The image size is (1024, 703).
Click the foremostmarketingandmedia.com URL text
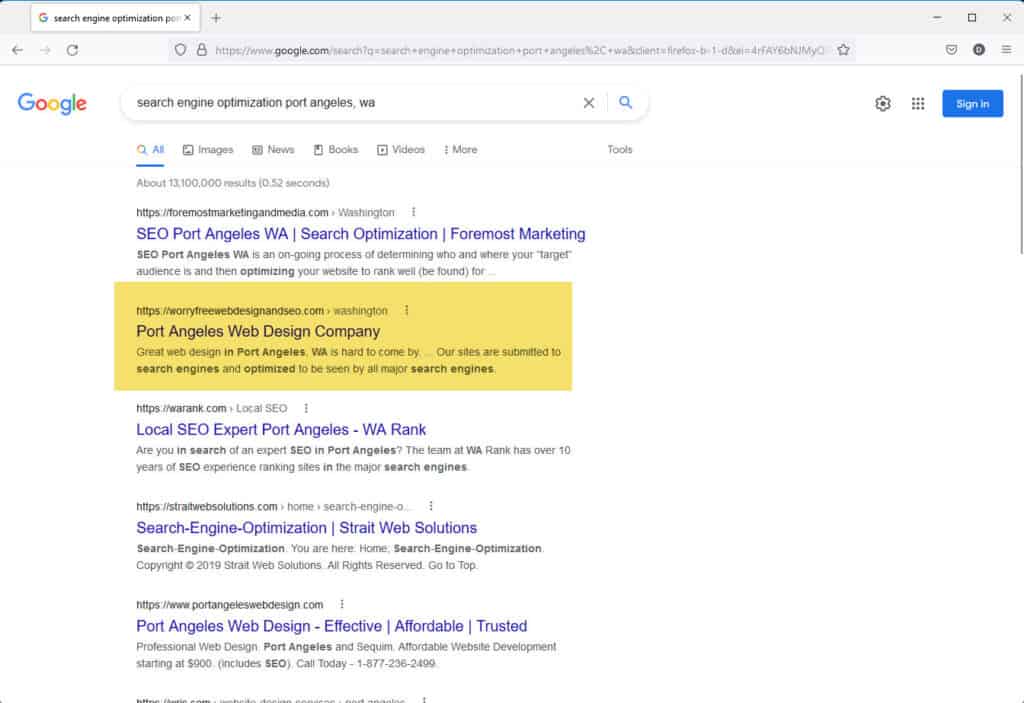tap(232, 212)
